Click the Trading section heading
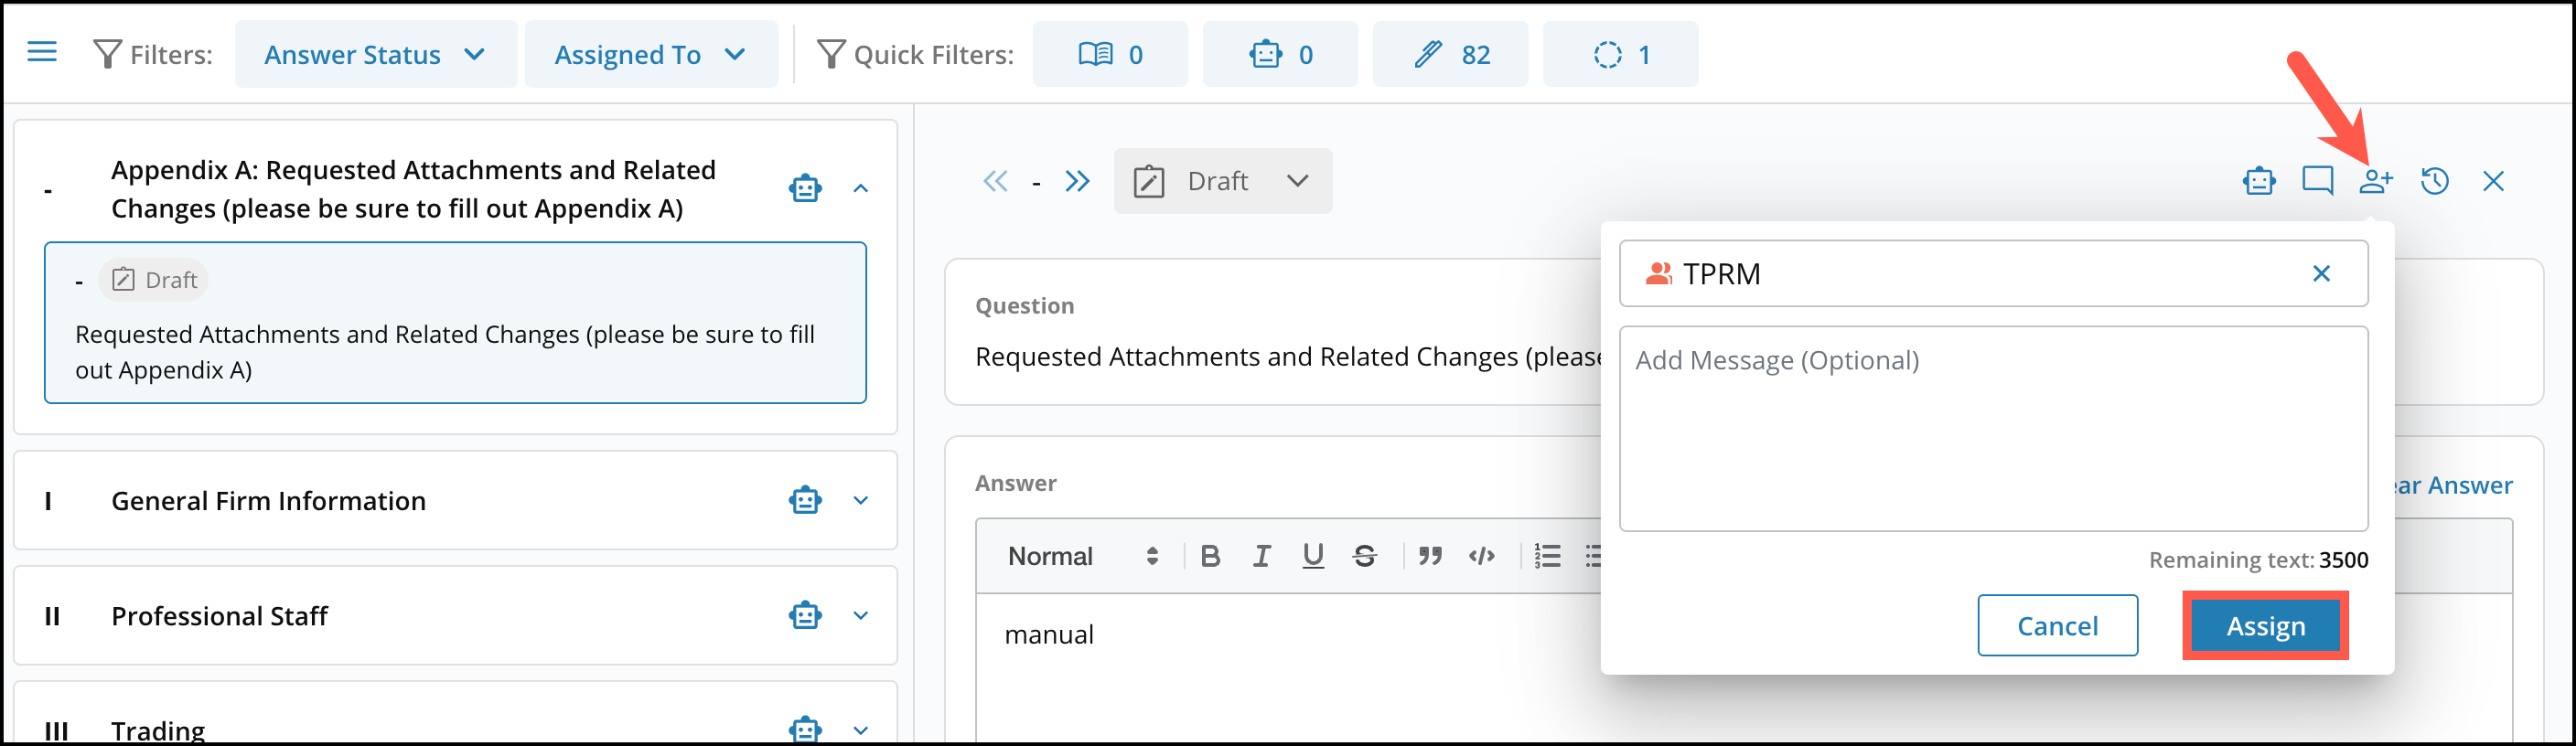 pos(158,730)
